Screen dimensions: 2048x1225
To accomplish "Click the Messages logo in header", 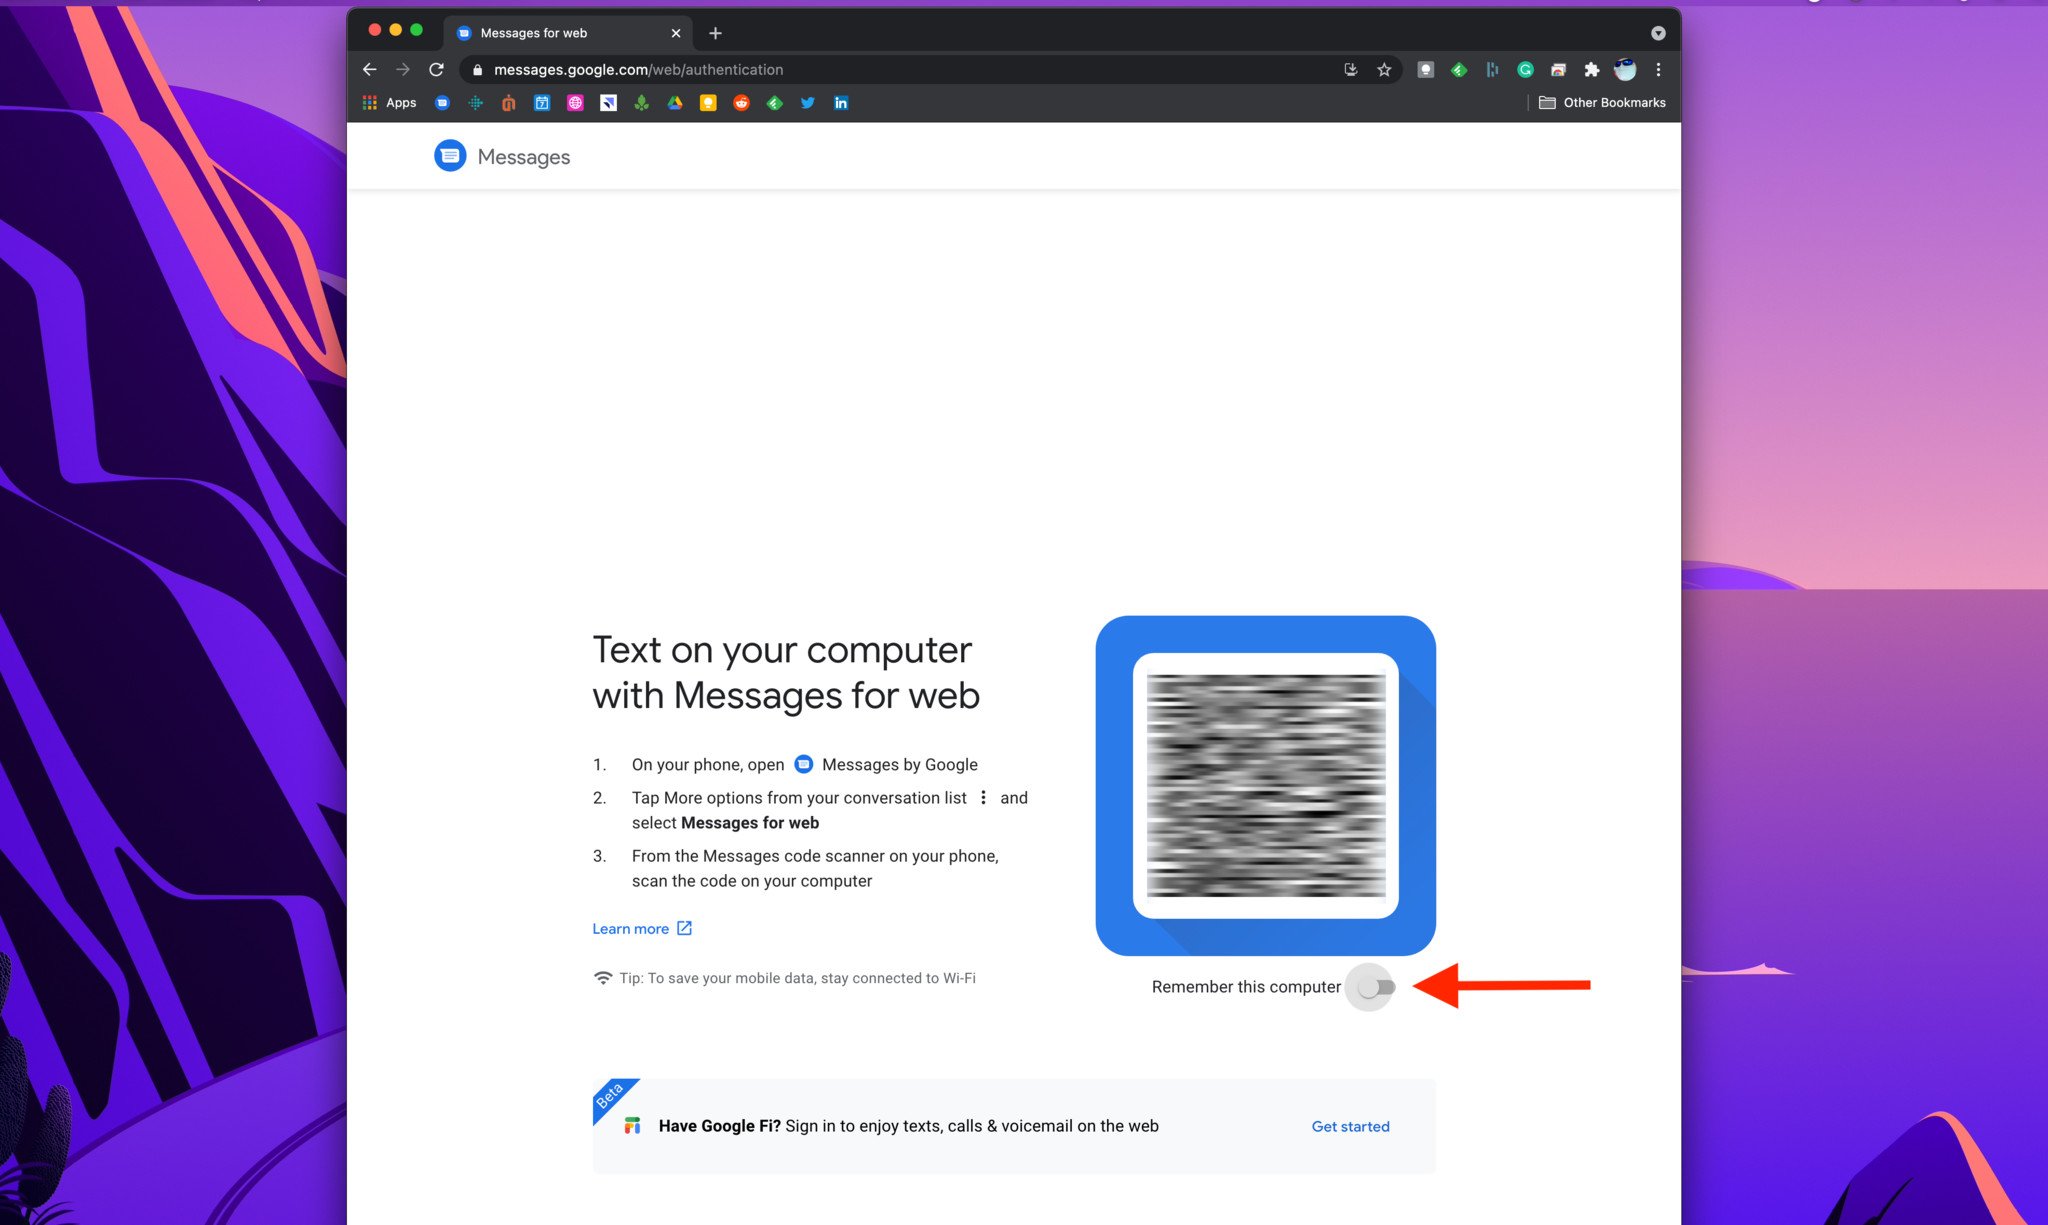I will click(x=450, y=156).
